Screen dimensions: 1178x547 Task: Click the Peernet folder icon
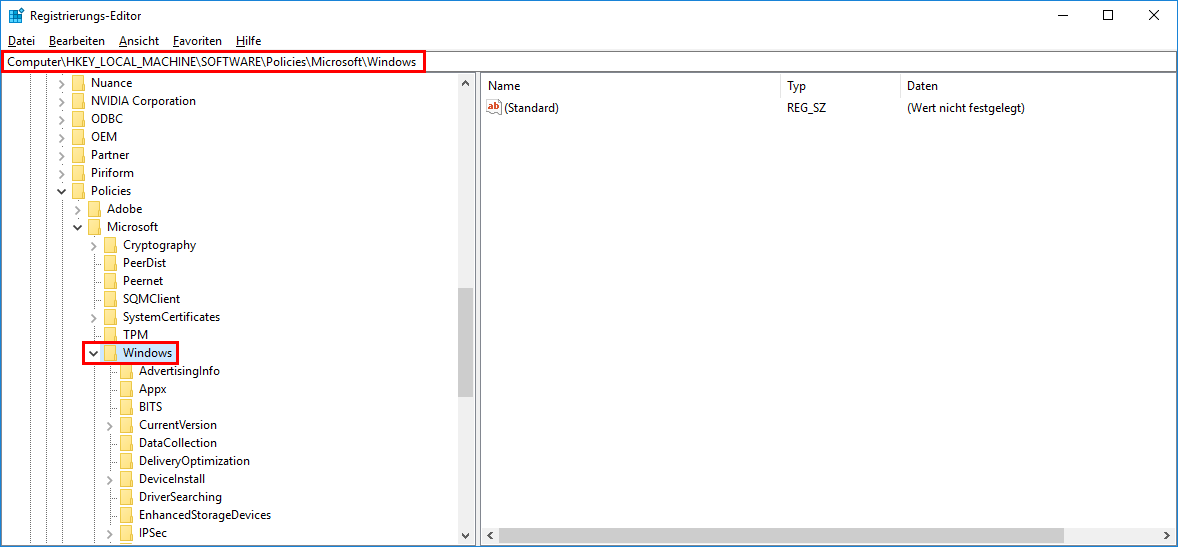click(x=110, y=282)
